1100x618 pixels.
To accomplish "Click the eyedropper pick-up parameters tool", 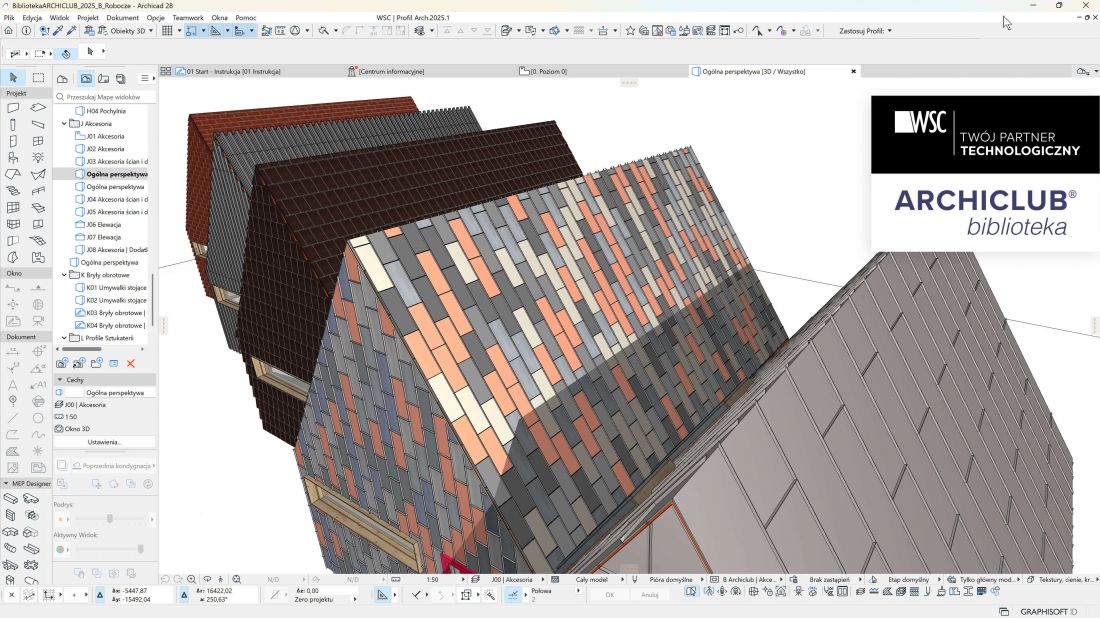I will point(58,31).
